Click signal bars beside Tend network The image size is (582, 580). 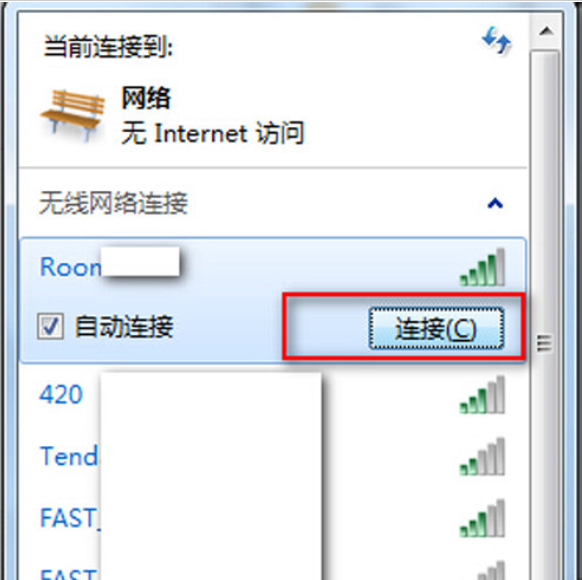click(x=482, y=456)
